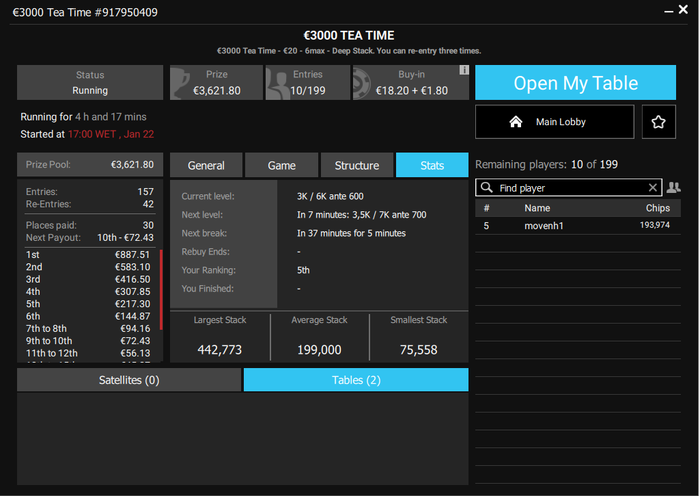
Task: Click the 11th to 12th payout row
Action: coord(88,353)
